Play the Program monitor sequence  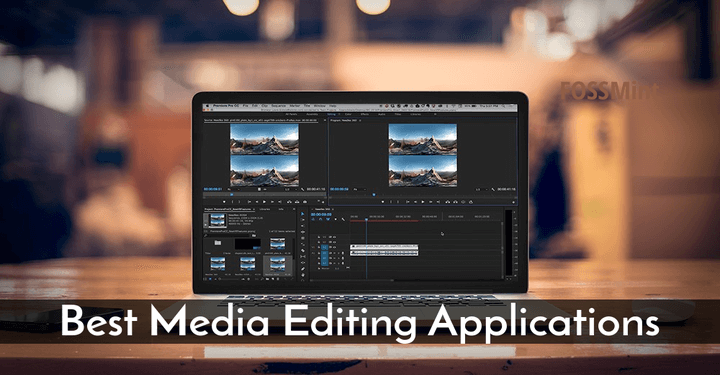click(423, 202)
